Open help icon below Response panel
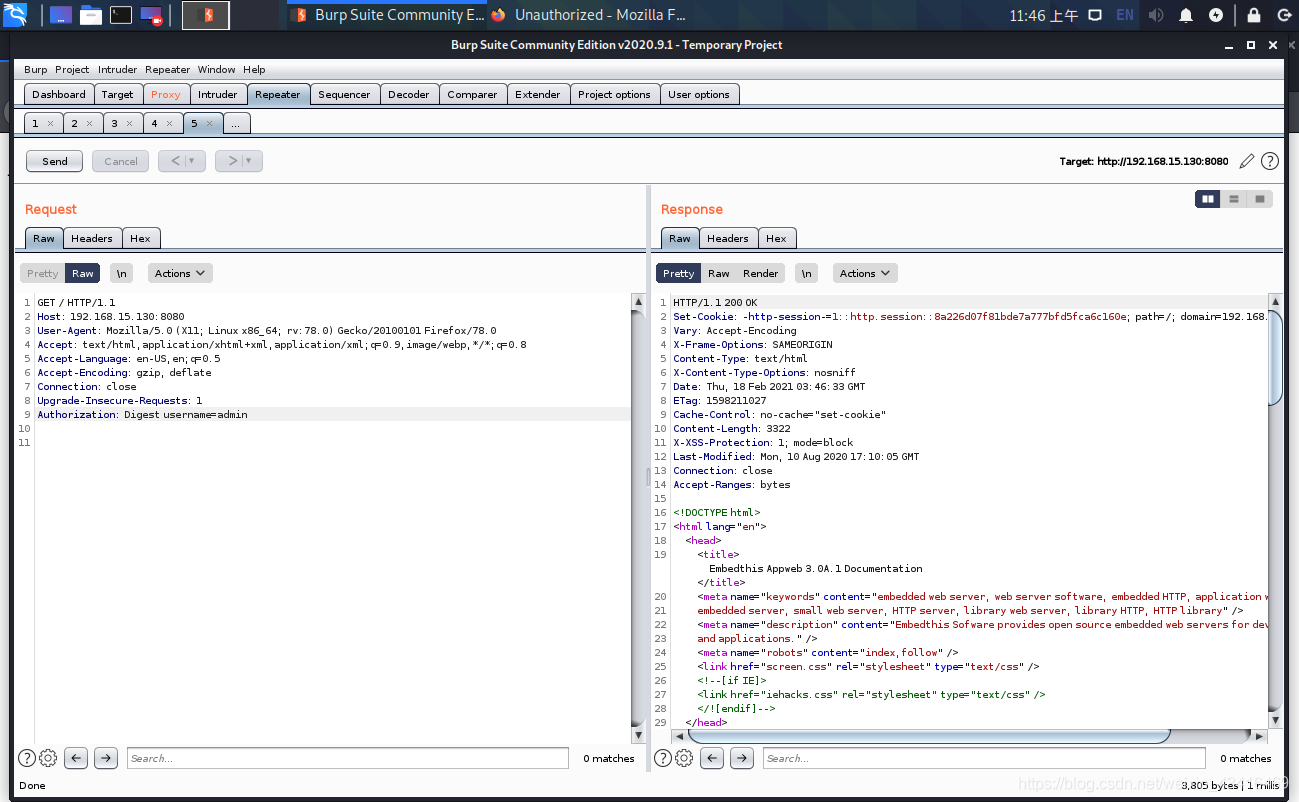This screenshot has height=802, width=1299. click(x=663, y=758)
